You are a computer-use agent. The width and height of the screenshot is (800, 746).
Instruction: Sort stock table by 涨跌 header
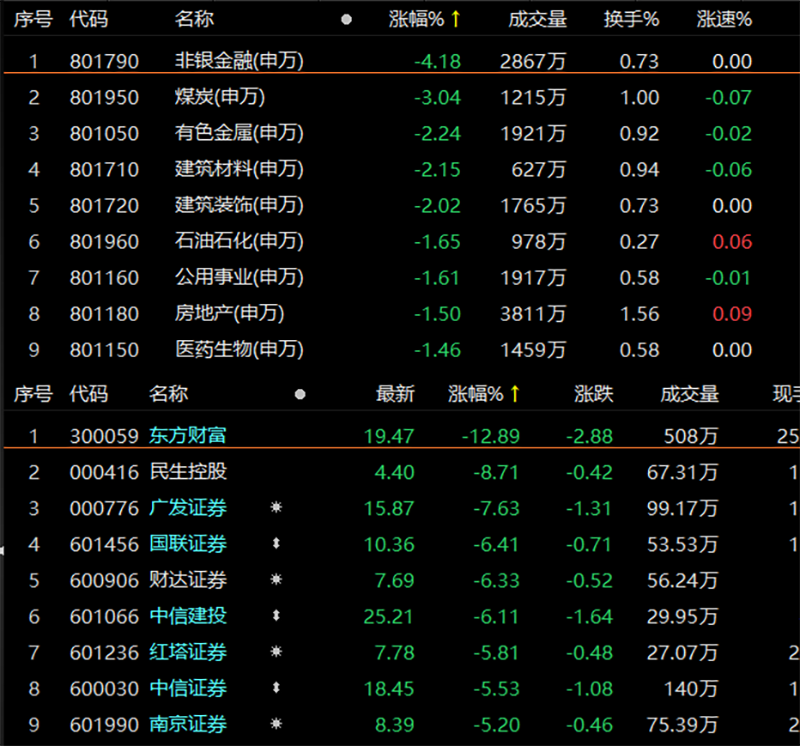click(x=593, y=394)
